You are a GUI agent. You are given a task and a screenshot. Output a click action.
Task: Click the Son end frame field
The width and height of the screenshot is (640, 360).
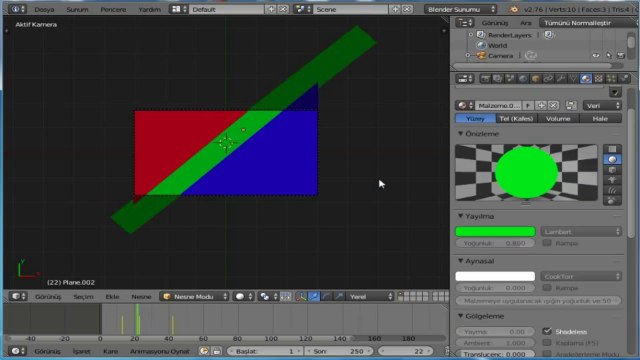pos(338,351)
